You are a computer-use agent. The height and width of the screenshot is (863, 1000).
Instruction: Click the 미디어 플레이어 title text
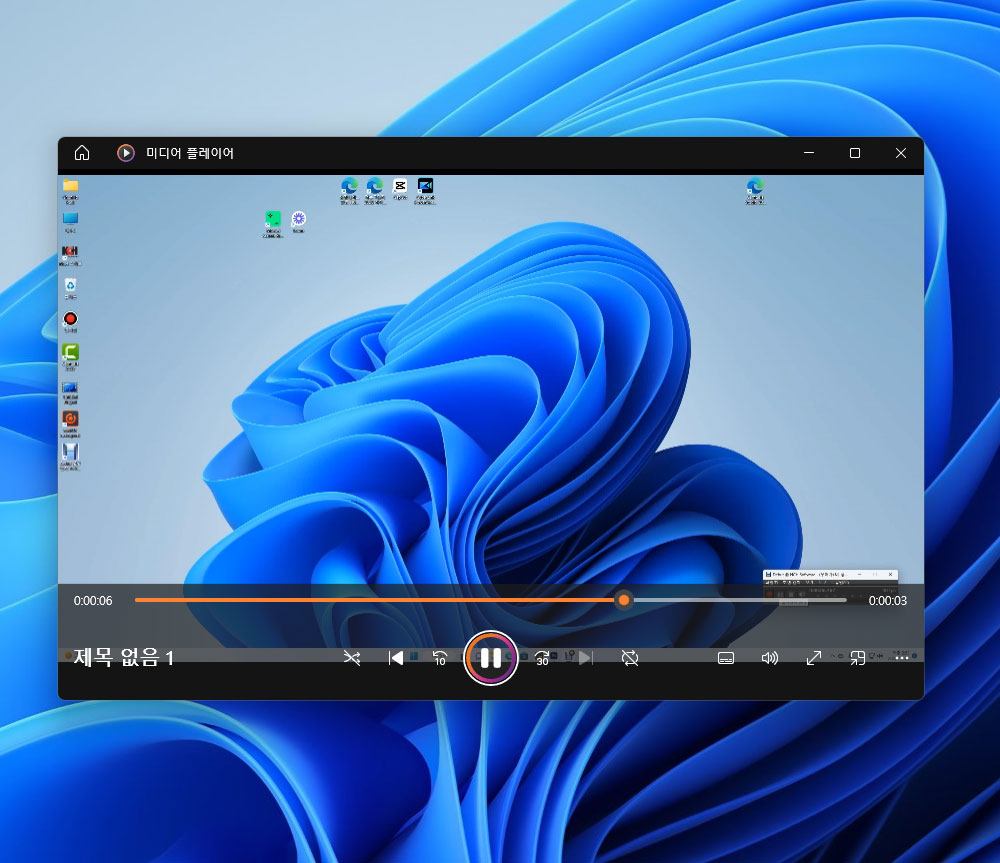[190, 153]
